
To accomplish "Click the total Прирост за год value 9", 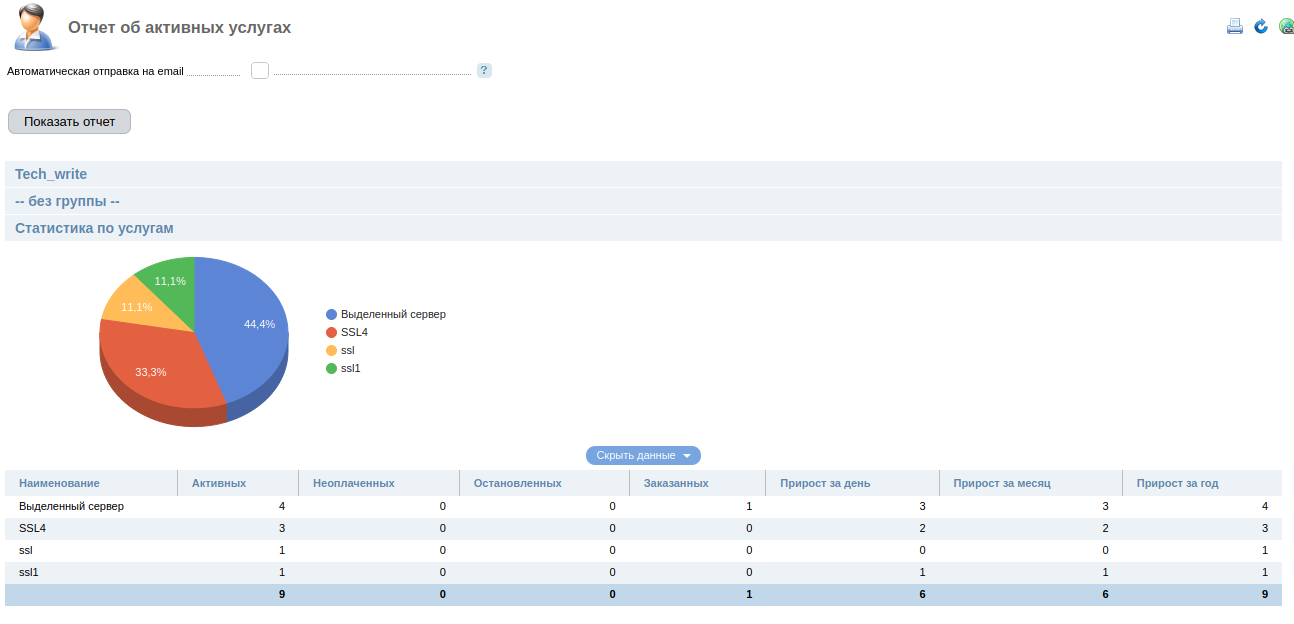I will 1265,594.
